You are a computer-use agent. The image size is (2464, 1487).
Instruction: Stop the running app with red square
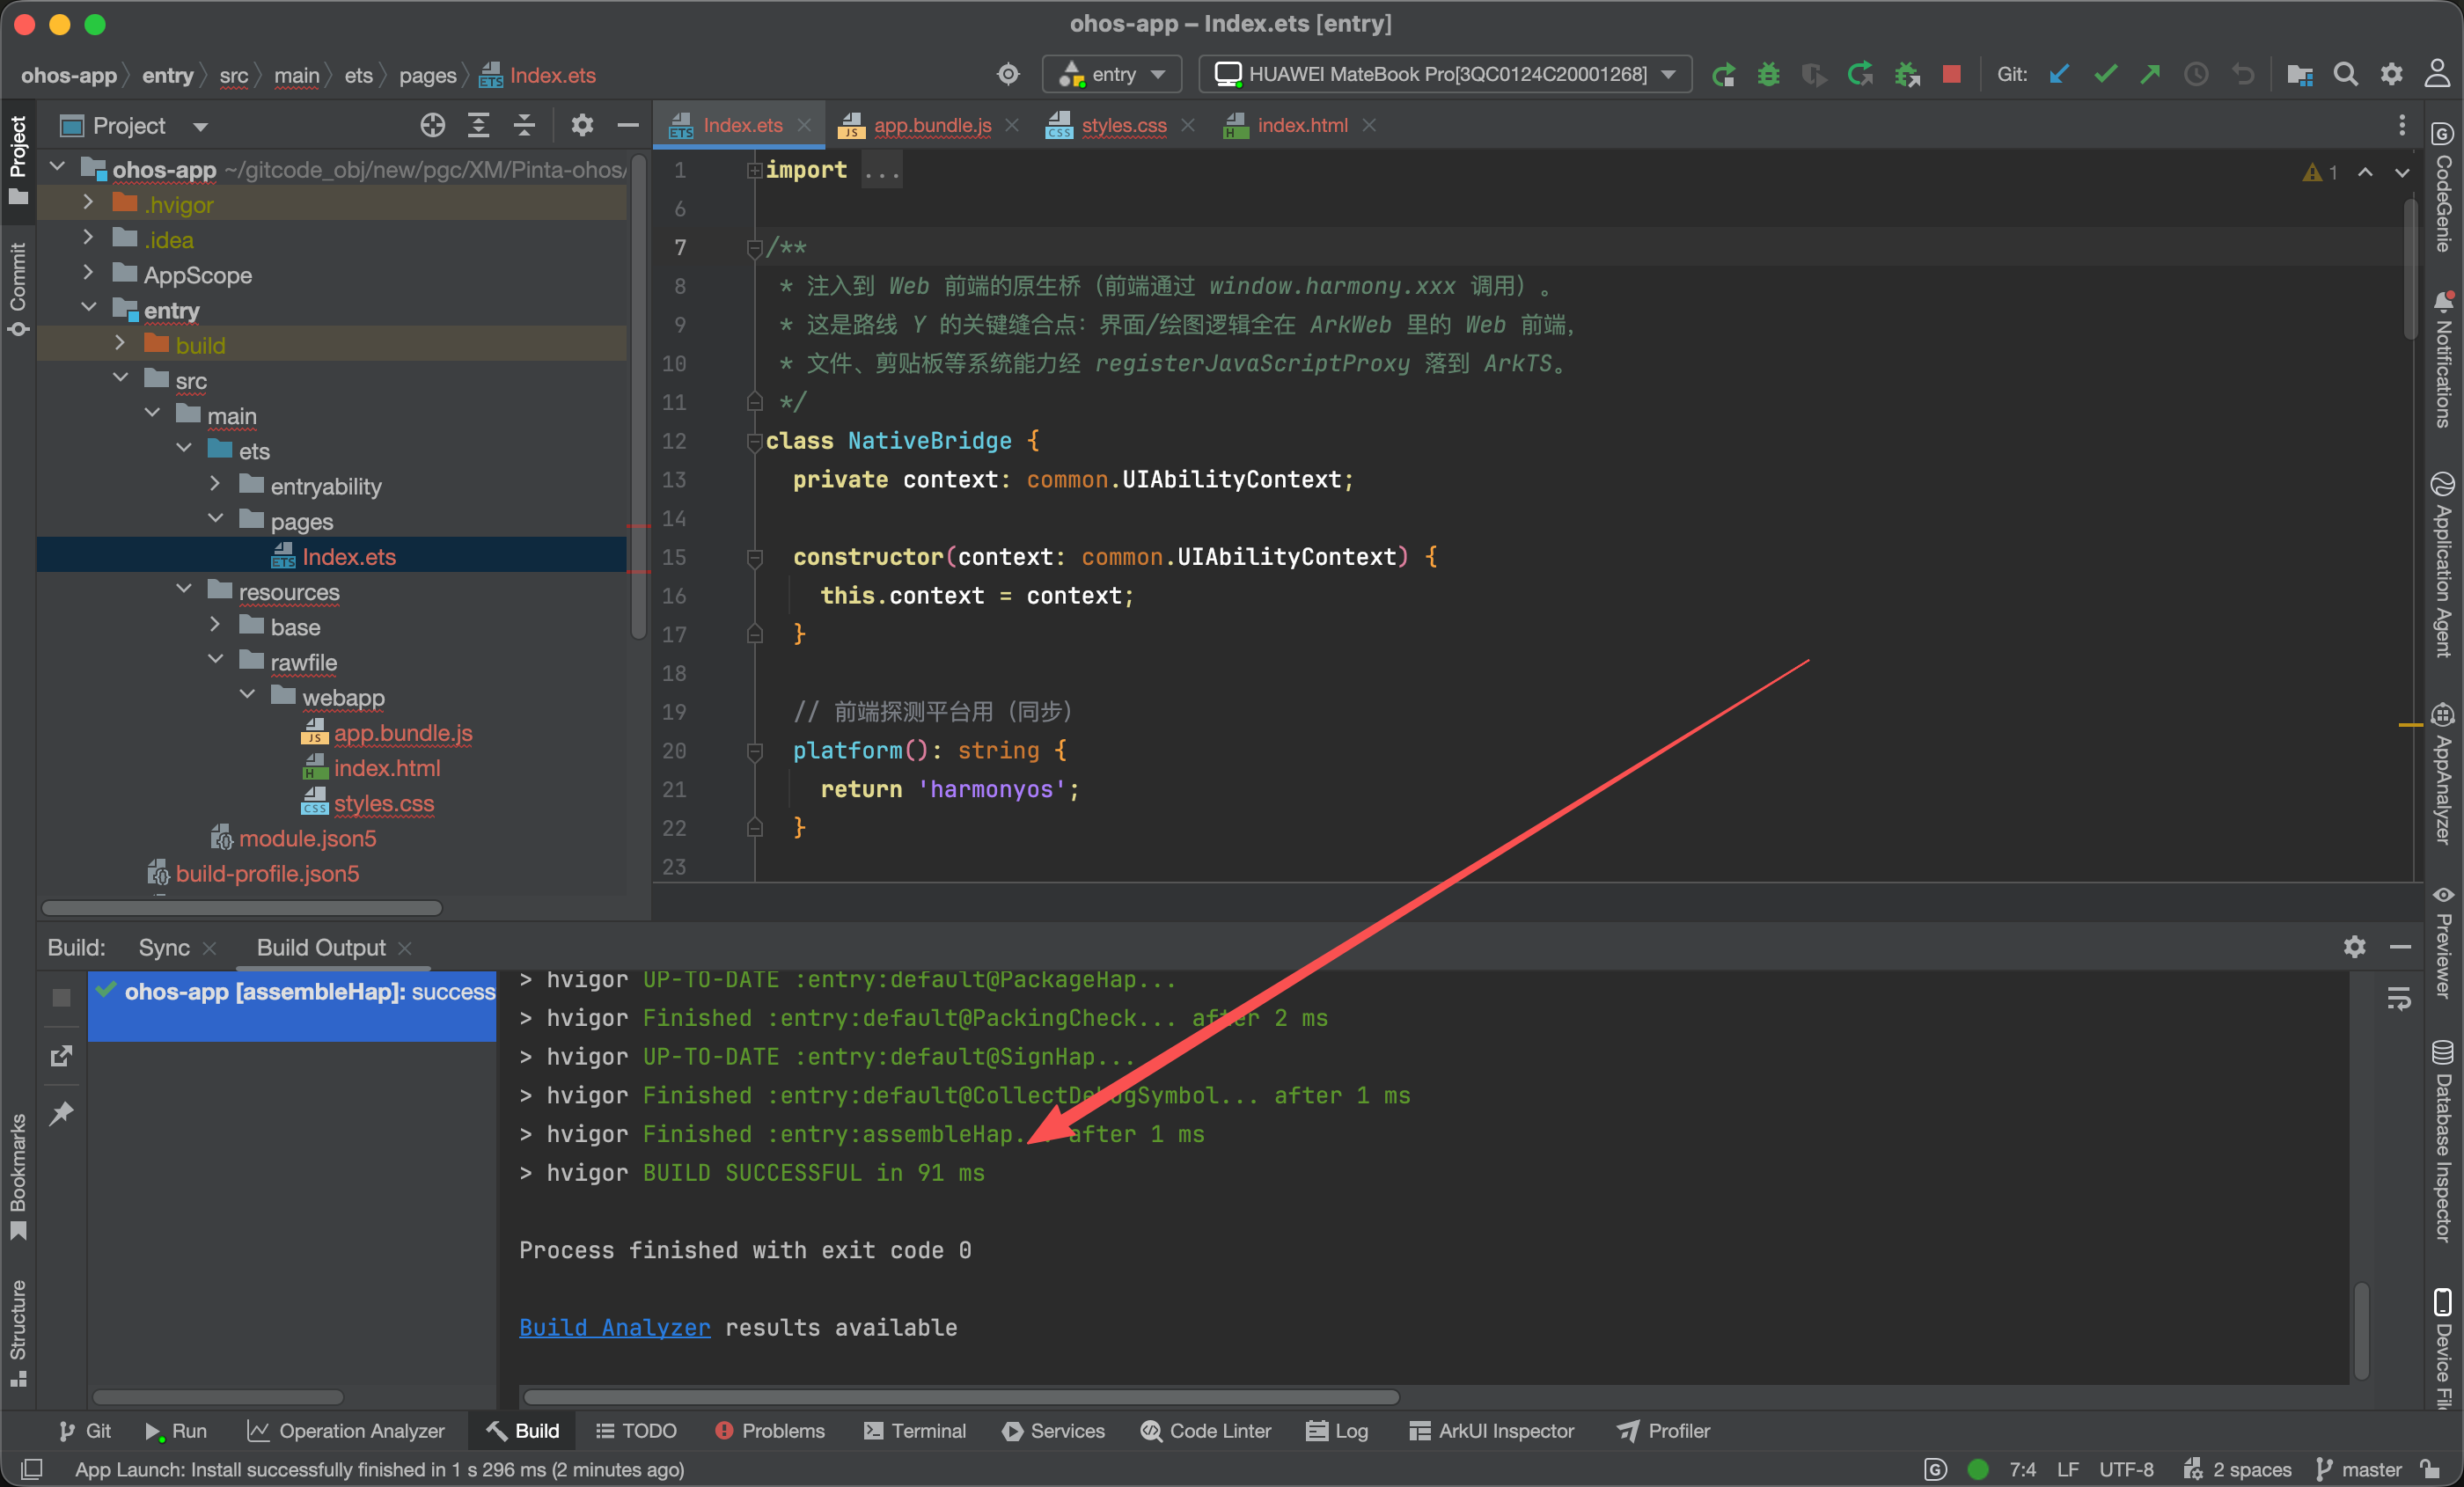tap(1951, 75)
